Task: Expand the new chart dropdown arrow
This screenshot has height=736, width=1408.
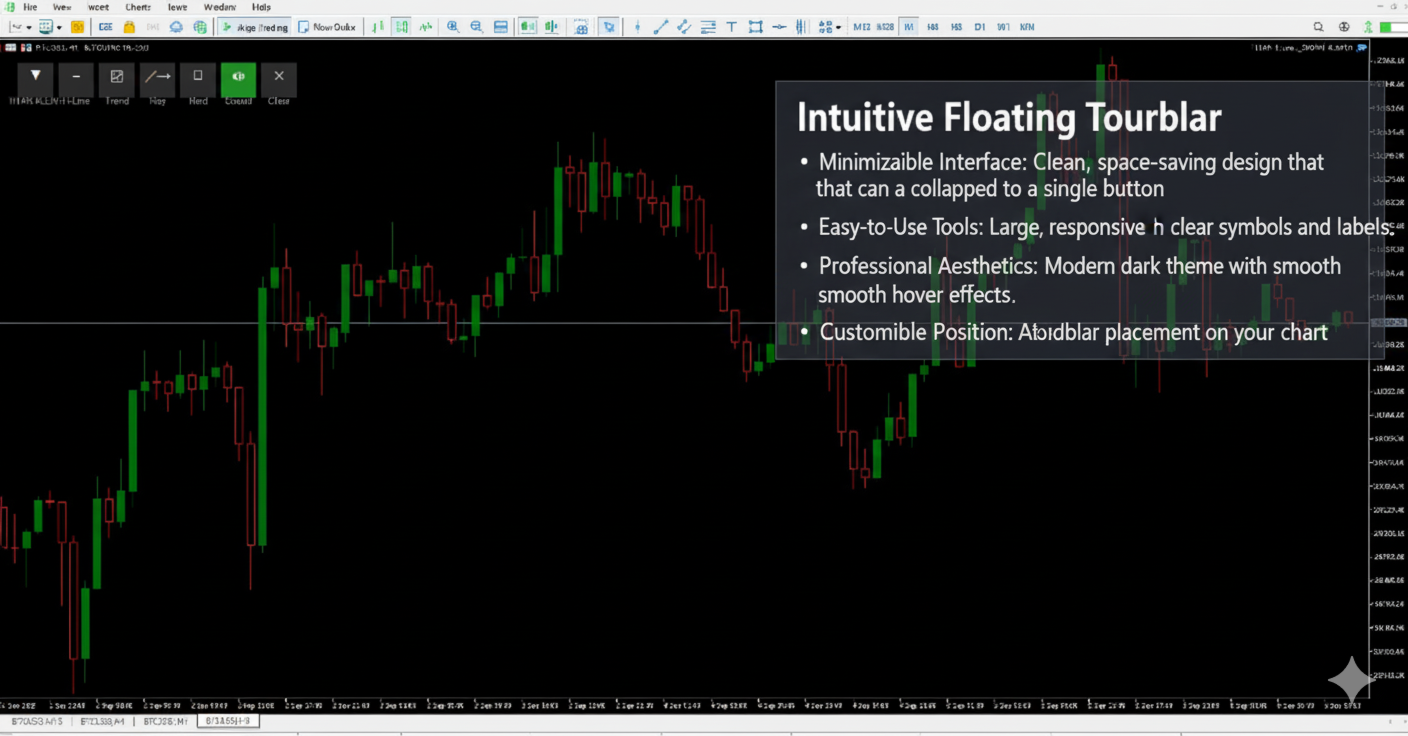Action: coord(28,27)
